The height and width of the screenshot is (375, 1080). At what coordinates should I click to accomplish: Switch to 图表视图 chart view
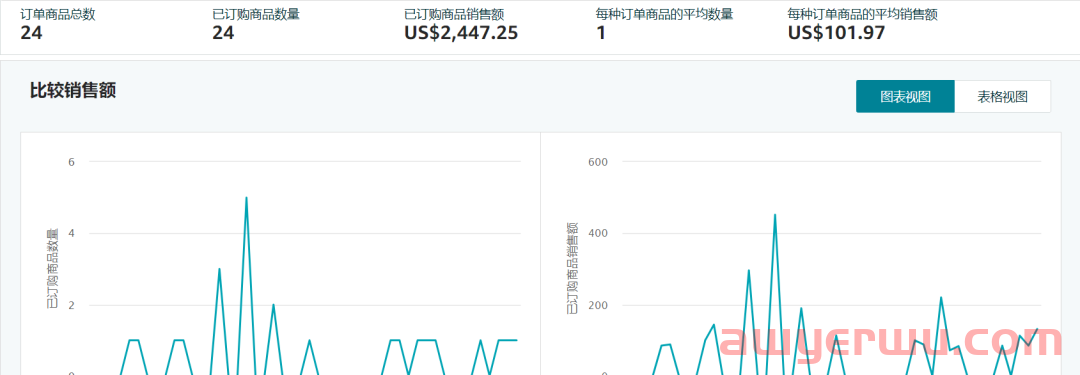click(x=905, y=97)
